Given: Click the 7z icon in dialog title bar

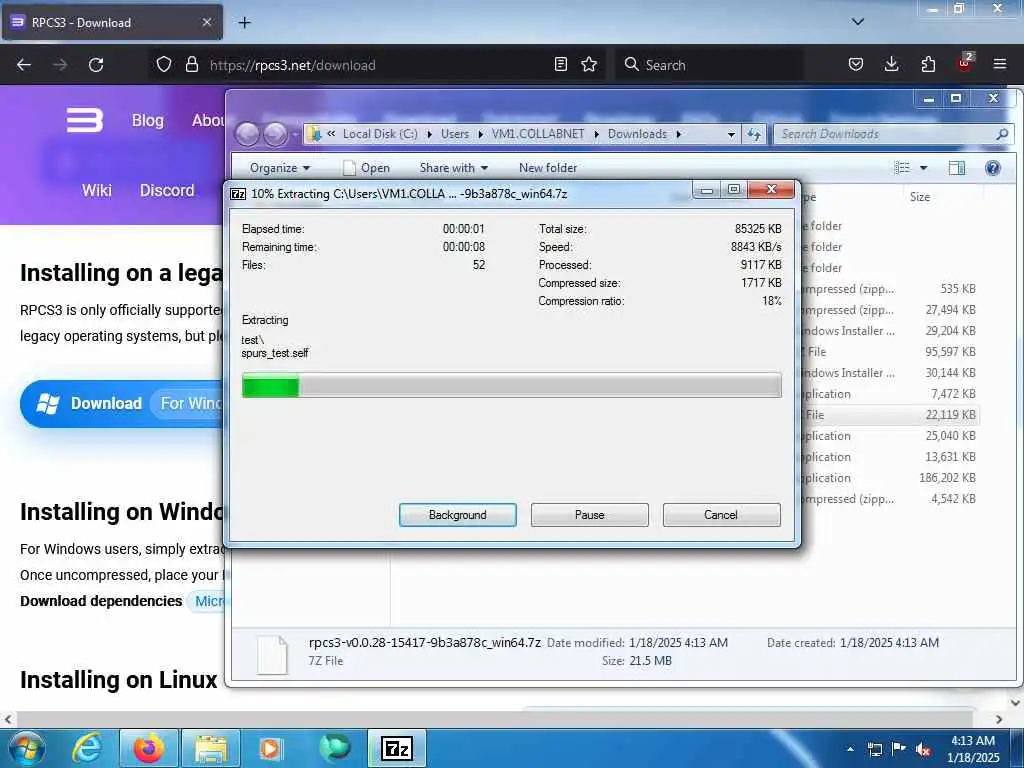Looking at the screenshot, I should tap(238, 194).
